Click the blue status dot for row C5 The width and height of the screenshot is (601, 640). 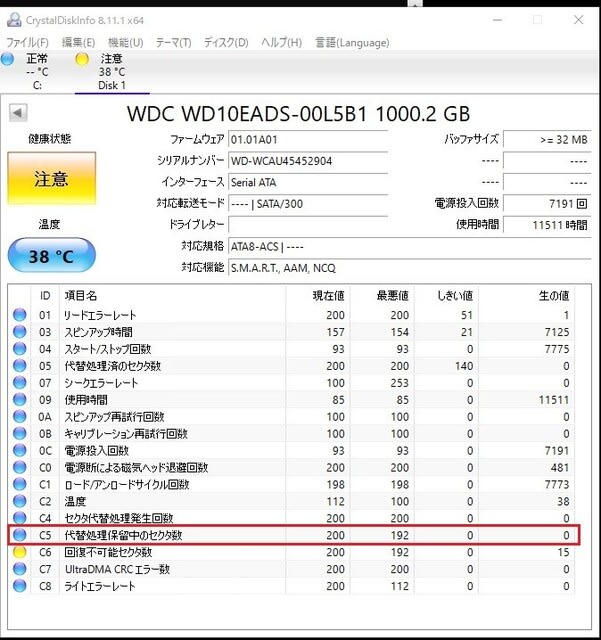(x=20, y=535)
